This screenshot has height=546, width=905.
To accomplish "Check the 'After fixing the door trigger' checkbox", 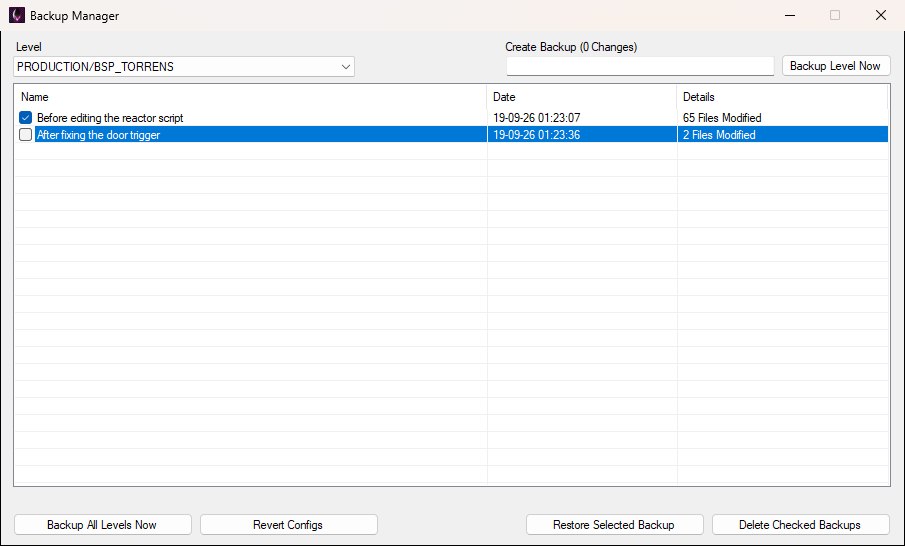I will (25, 134).
